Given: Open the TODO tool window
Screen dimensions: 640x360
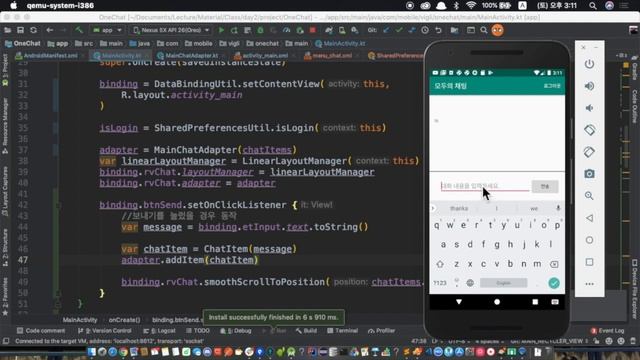Looking at the screenshot, I should click(x=198, y=331).
